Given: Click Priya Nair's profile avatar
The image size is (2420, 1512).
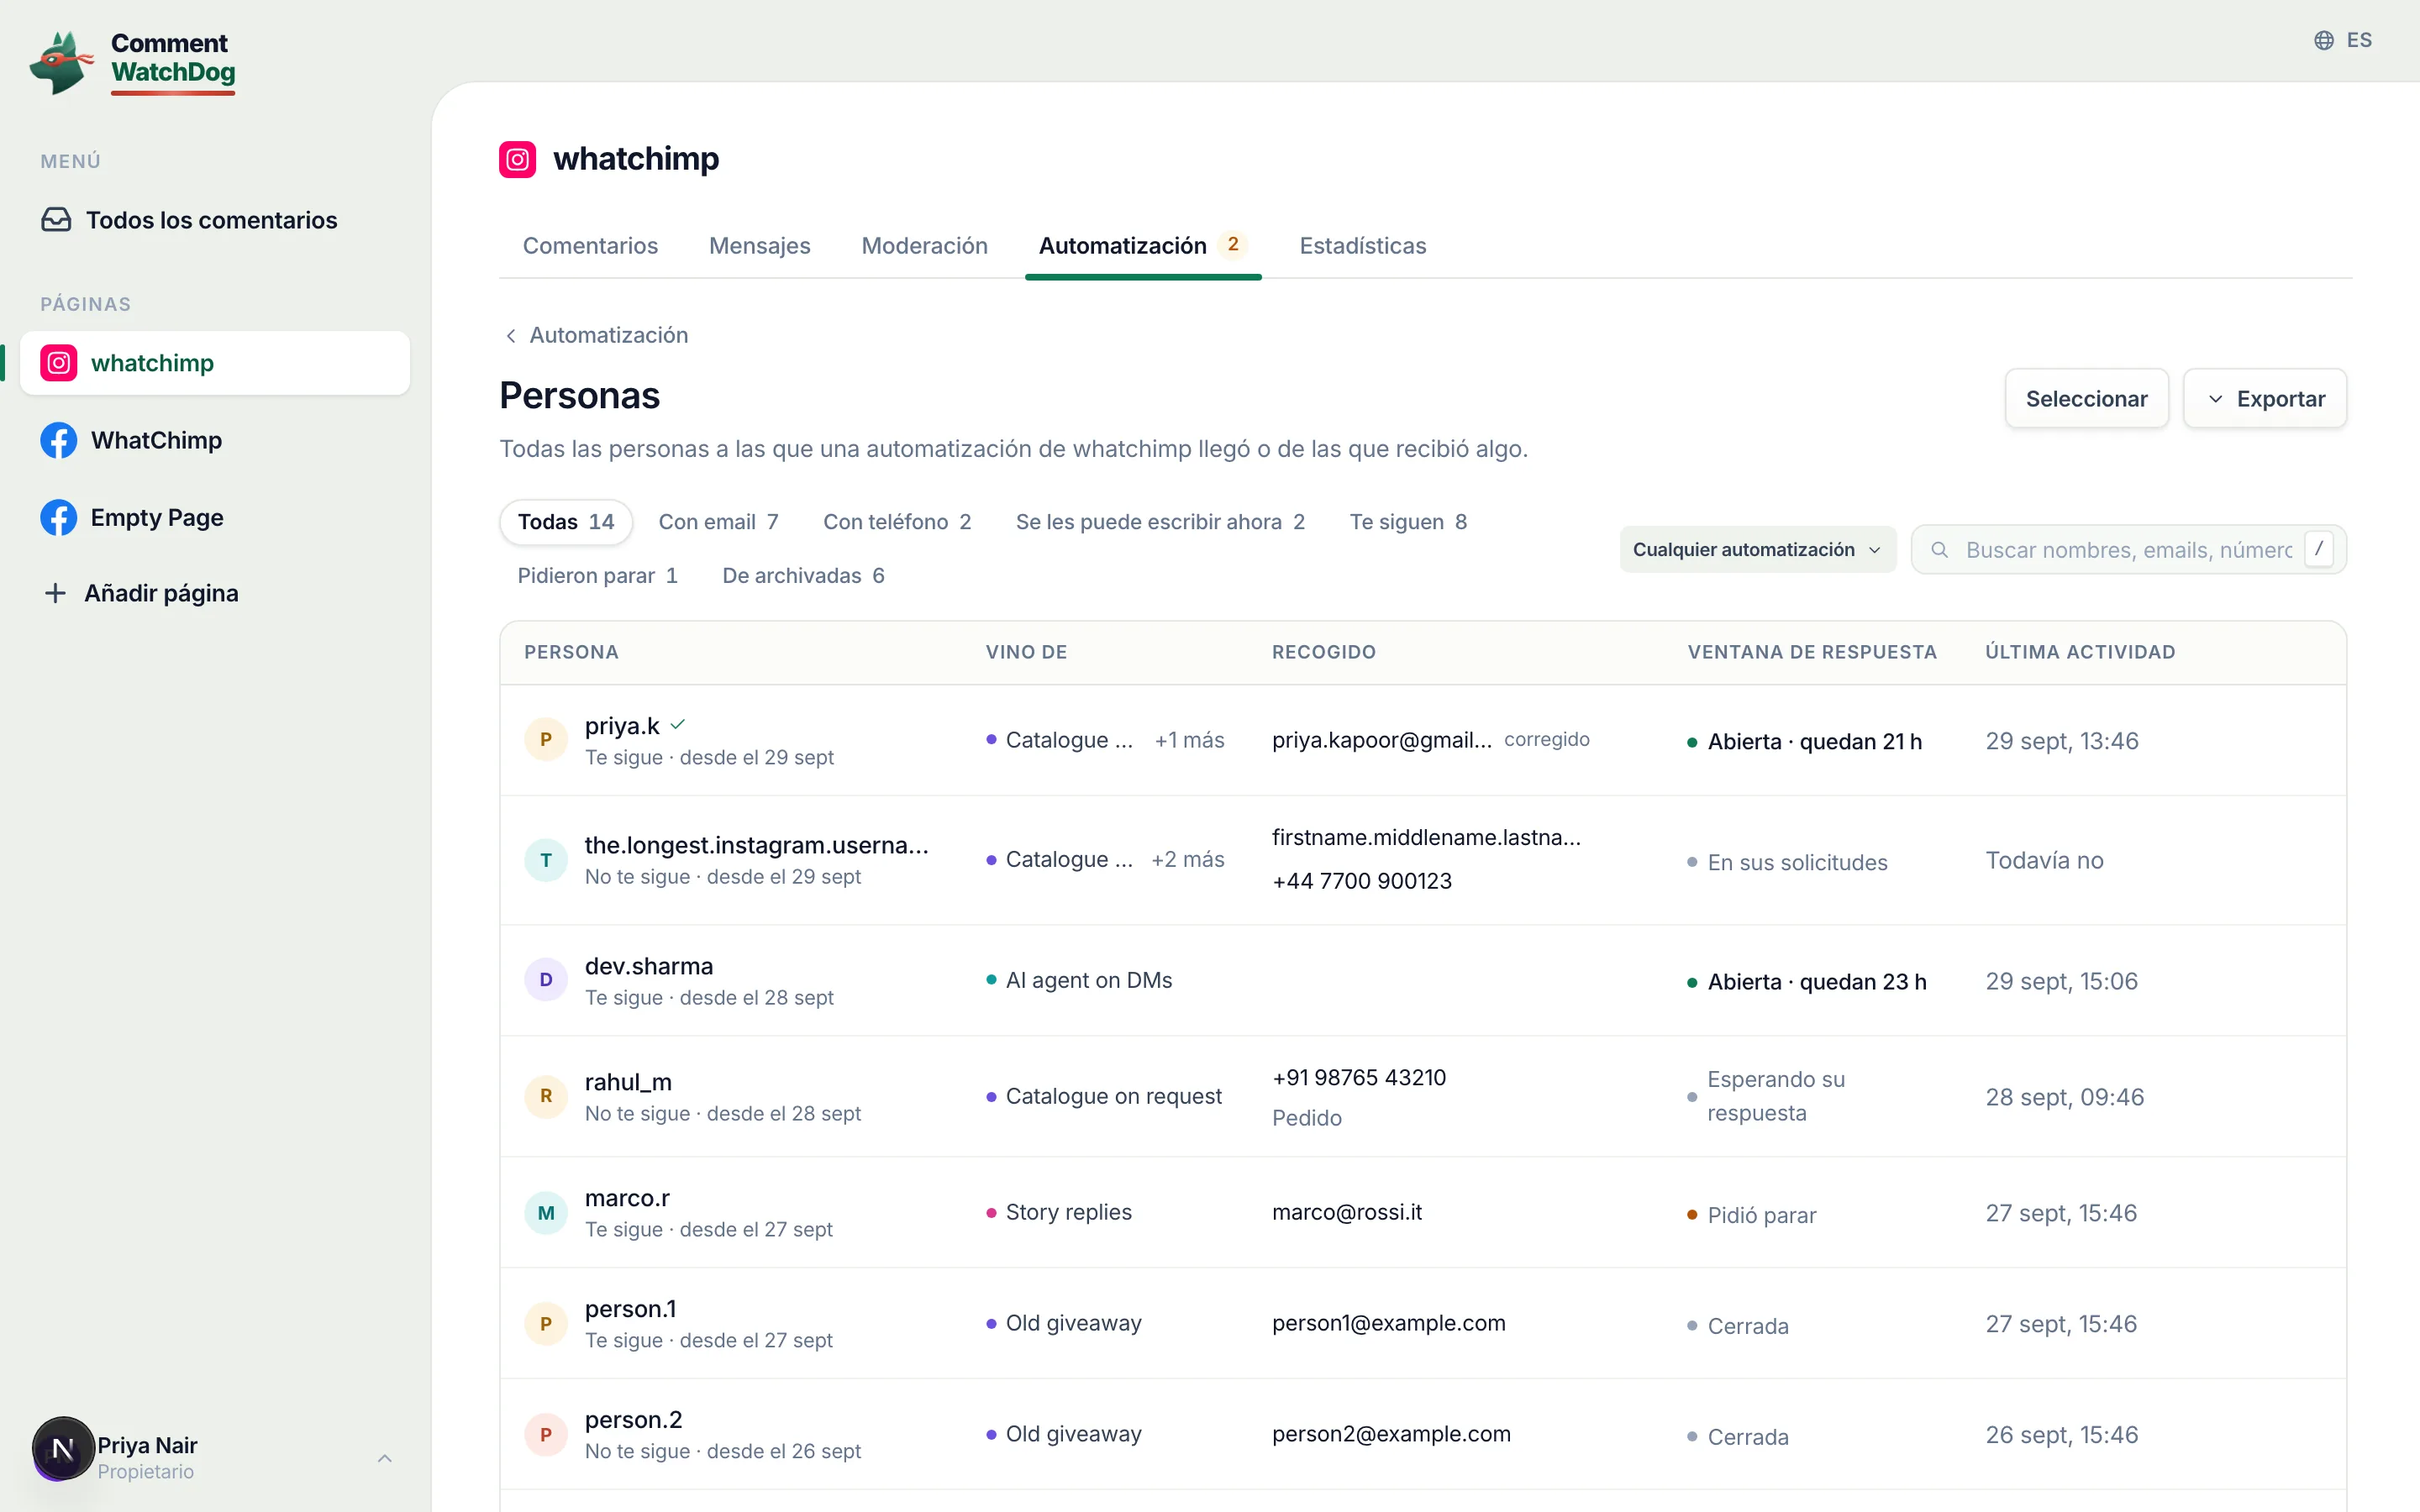Looking at the screenshot, I should tap(63, 1448).
